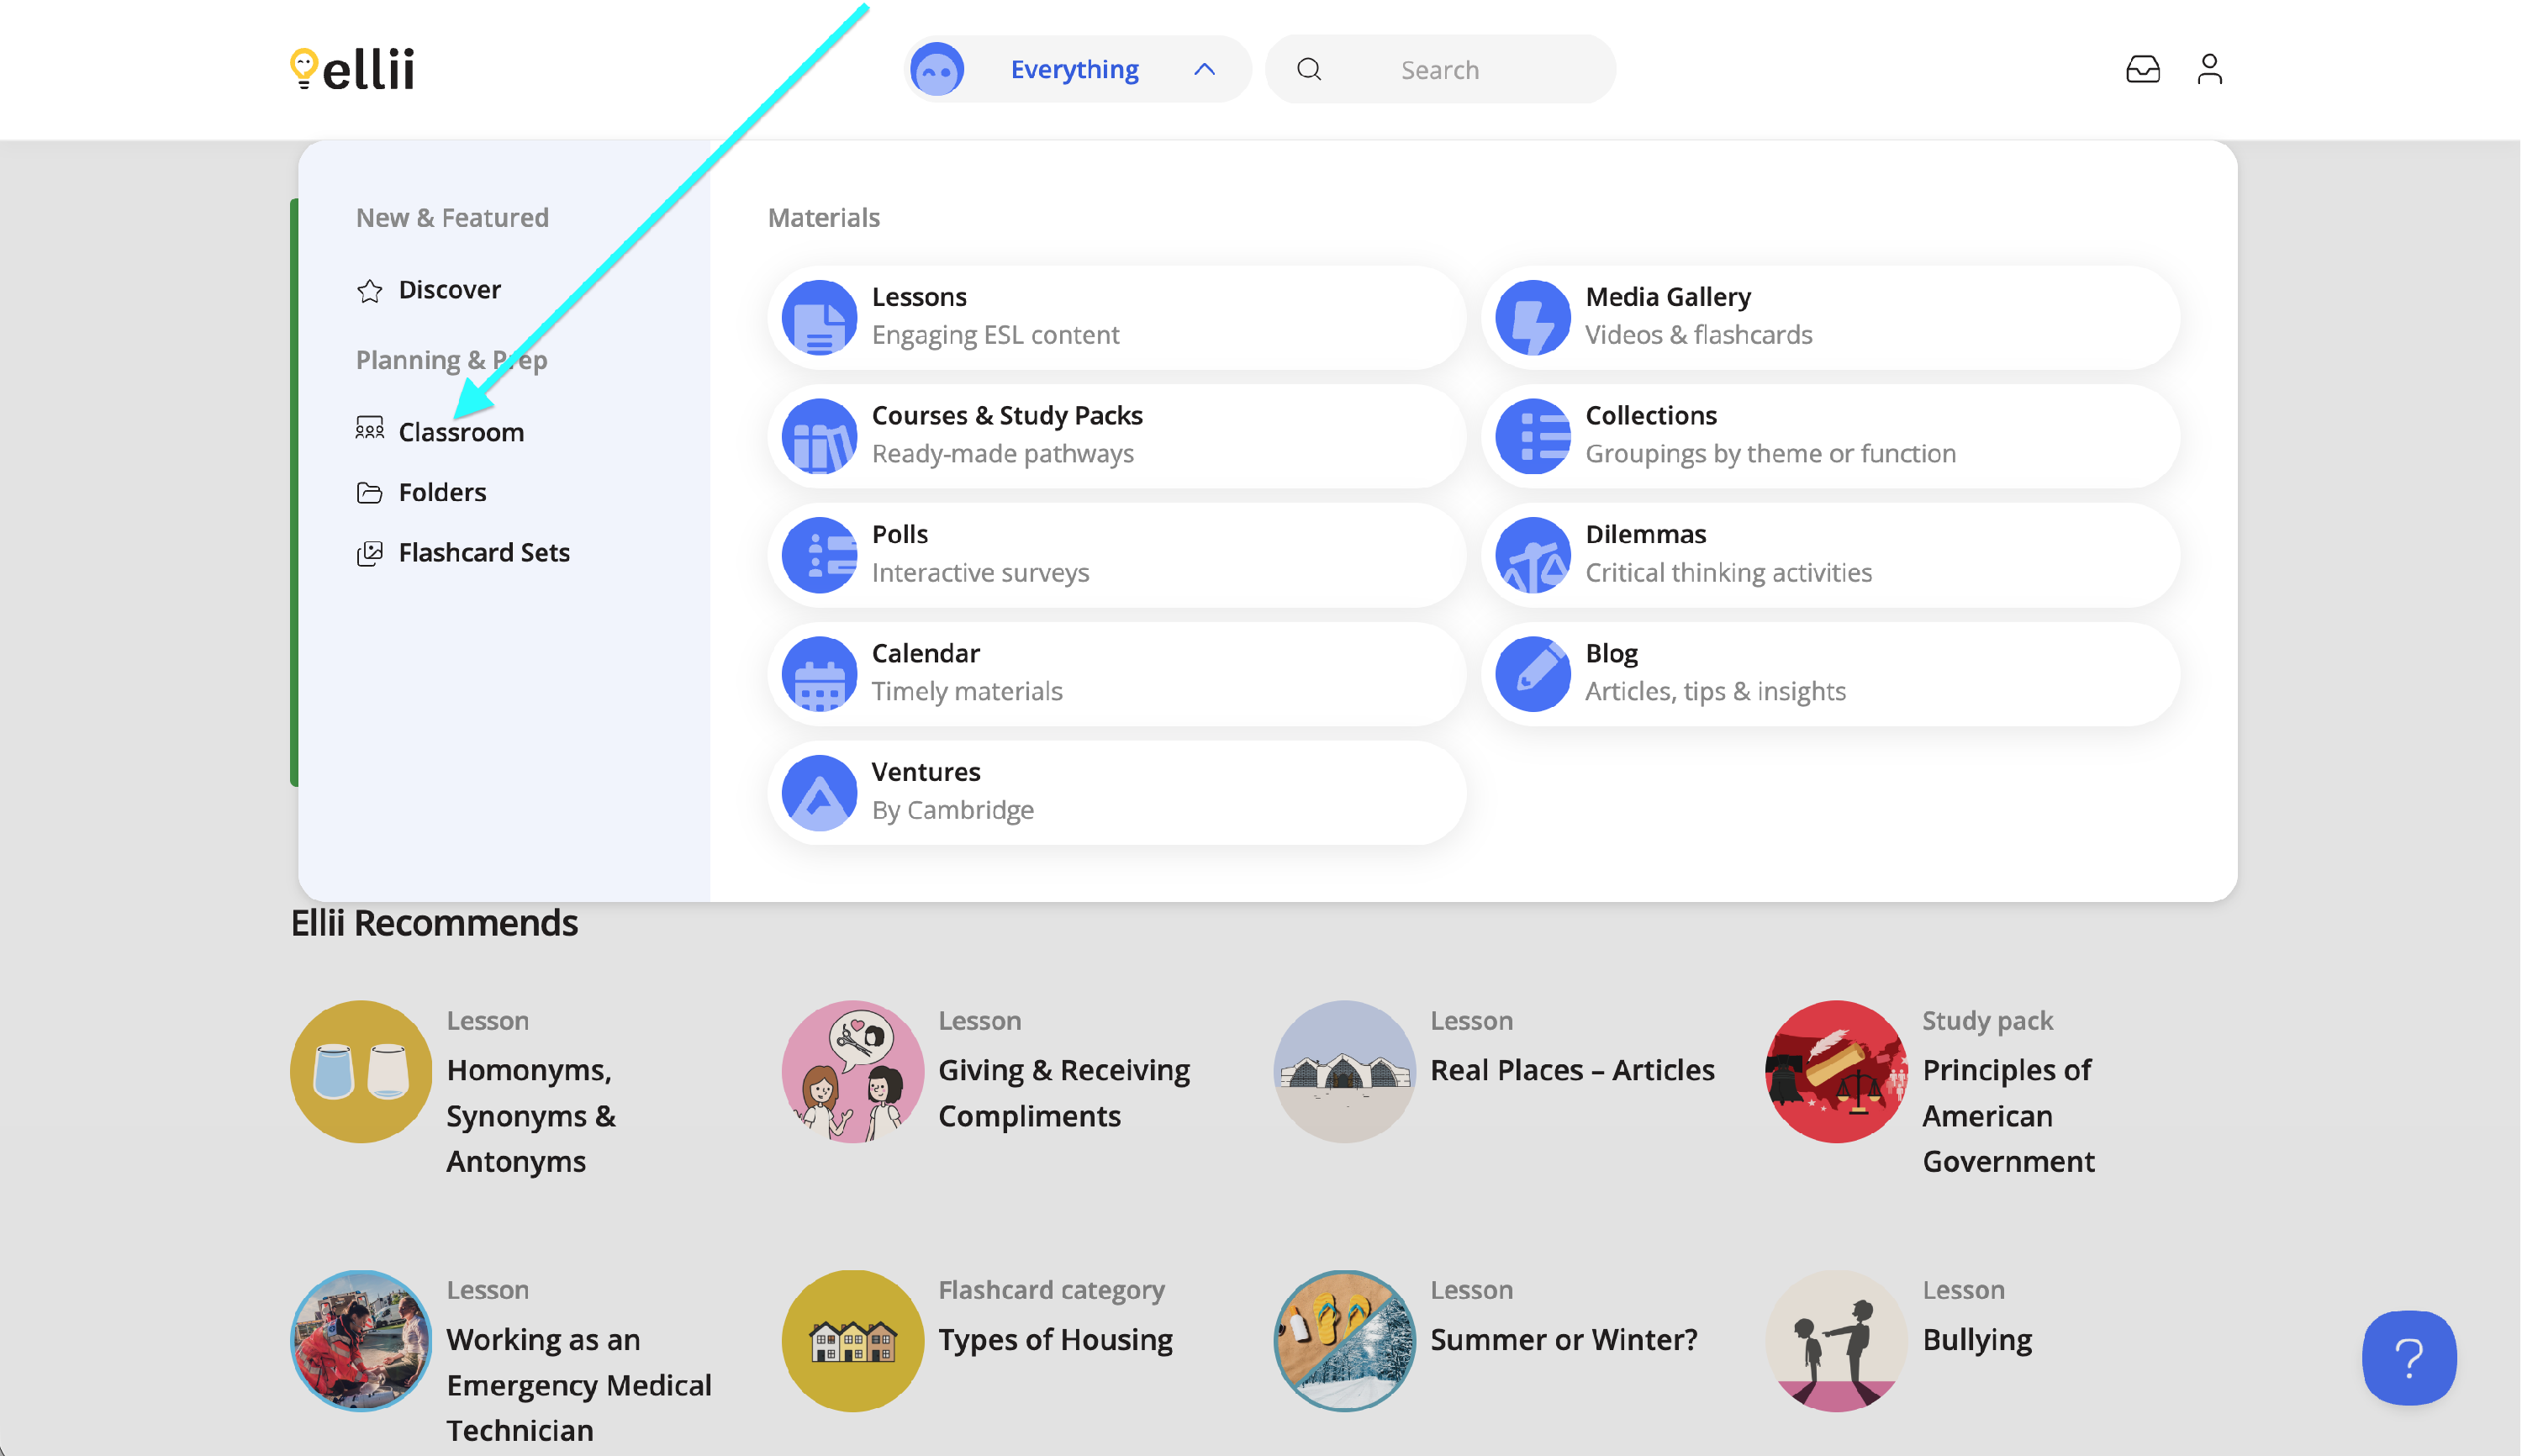
Task: Click the ellii logo
Action: pos(352,69)
